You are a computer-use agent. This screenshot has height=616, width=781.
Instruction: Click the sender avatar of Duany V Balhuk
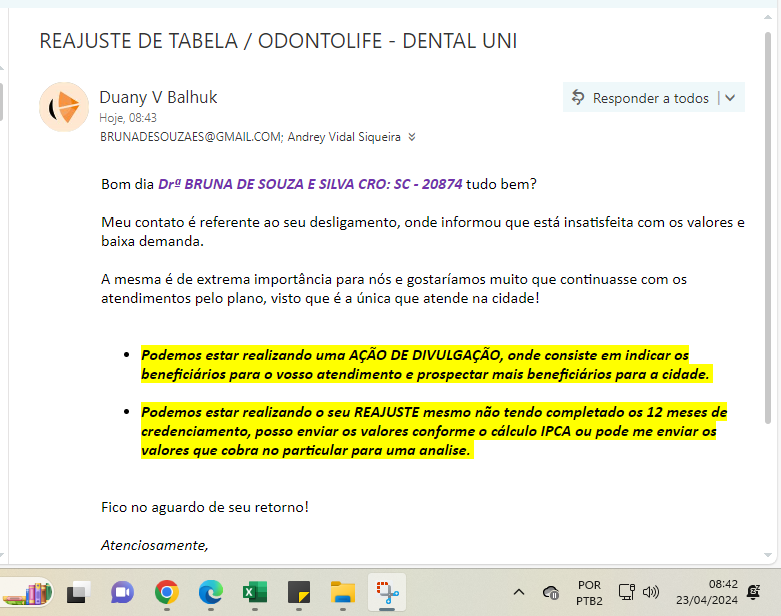click(x=64, y=107)
